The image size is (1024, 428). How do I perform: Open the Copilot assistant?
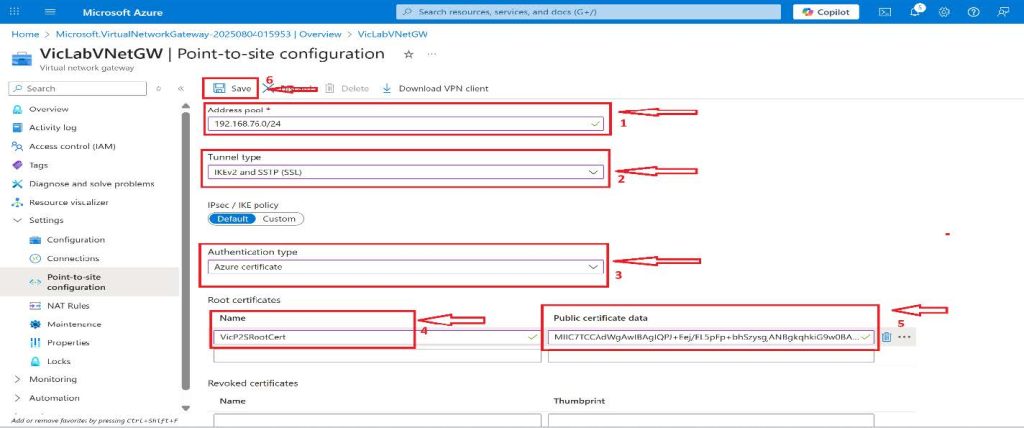click(825, 12)
